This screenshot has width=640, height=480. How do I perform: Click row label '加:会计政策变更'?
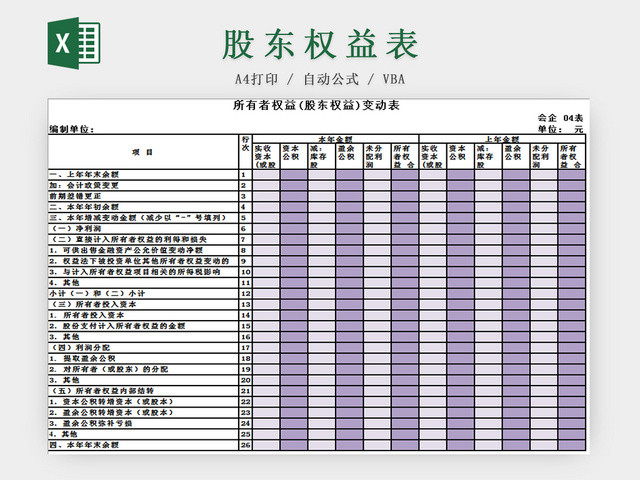point(84,185)
